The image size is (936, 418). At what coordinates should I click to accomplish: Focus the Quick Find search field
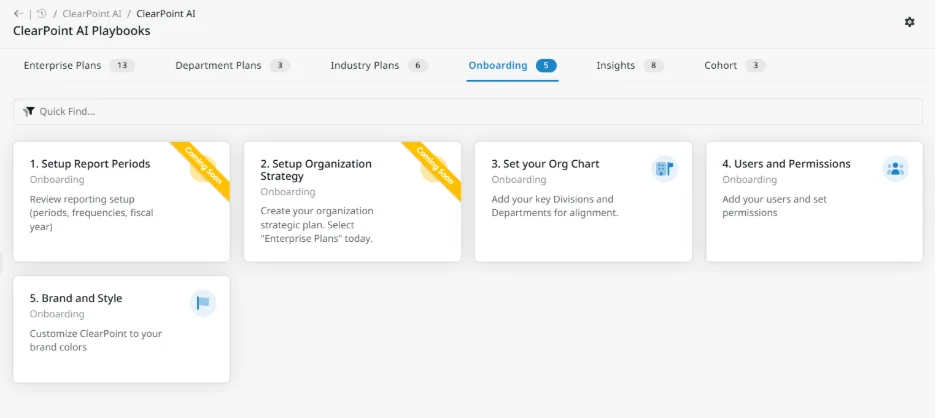[467, 112]
